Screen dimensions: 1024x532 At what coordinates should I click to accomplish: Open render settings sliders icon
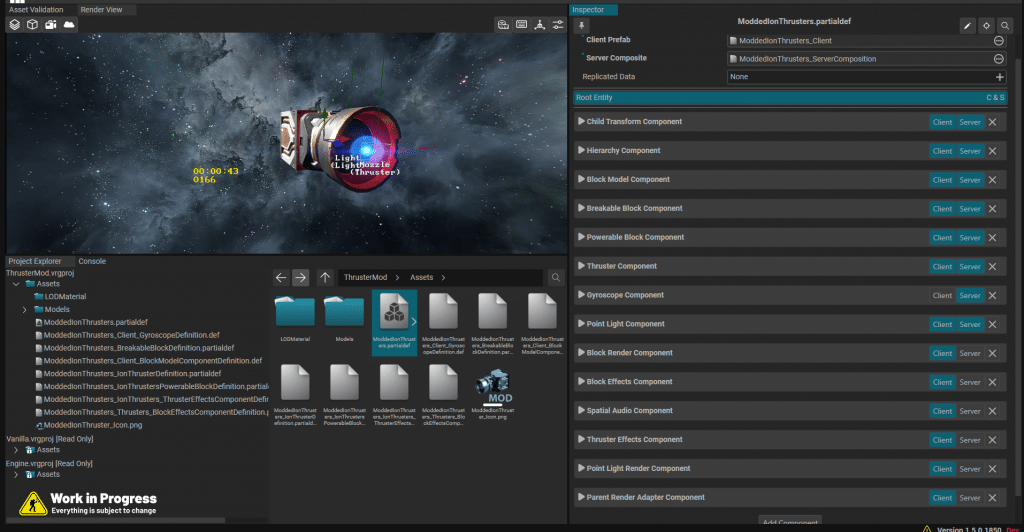click(558, 24)
